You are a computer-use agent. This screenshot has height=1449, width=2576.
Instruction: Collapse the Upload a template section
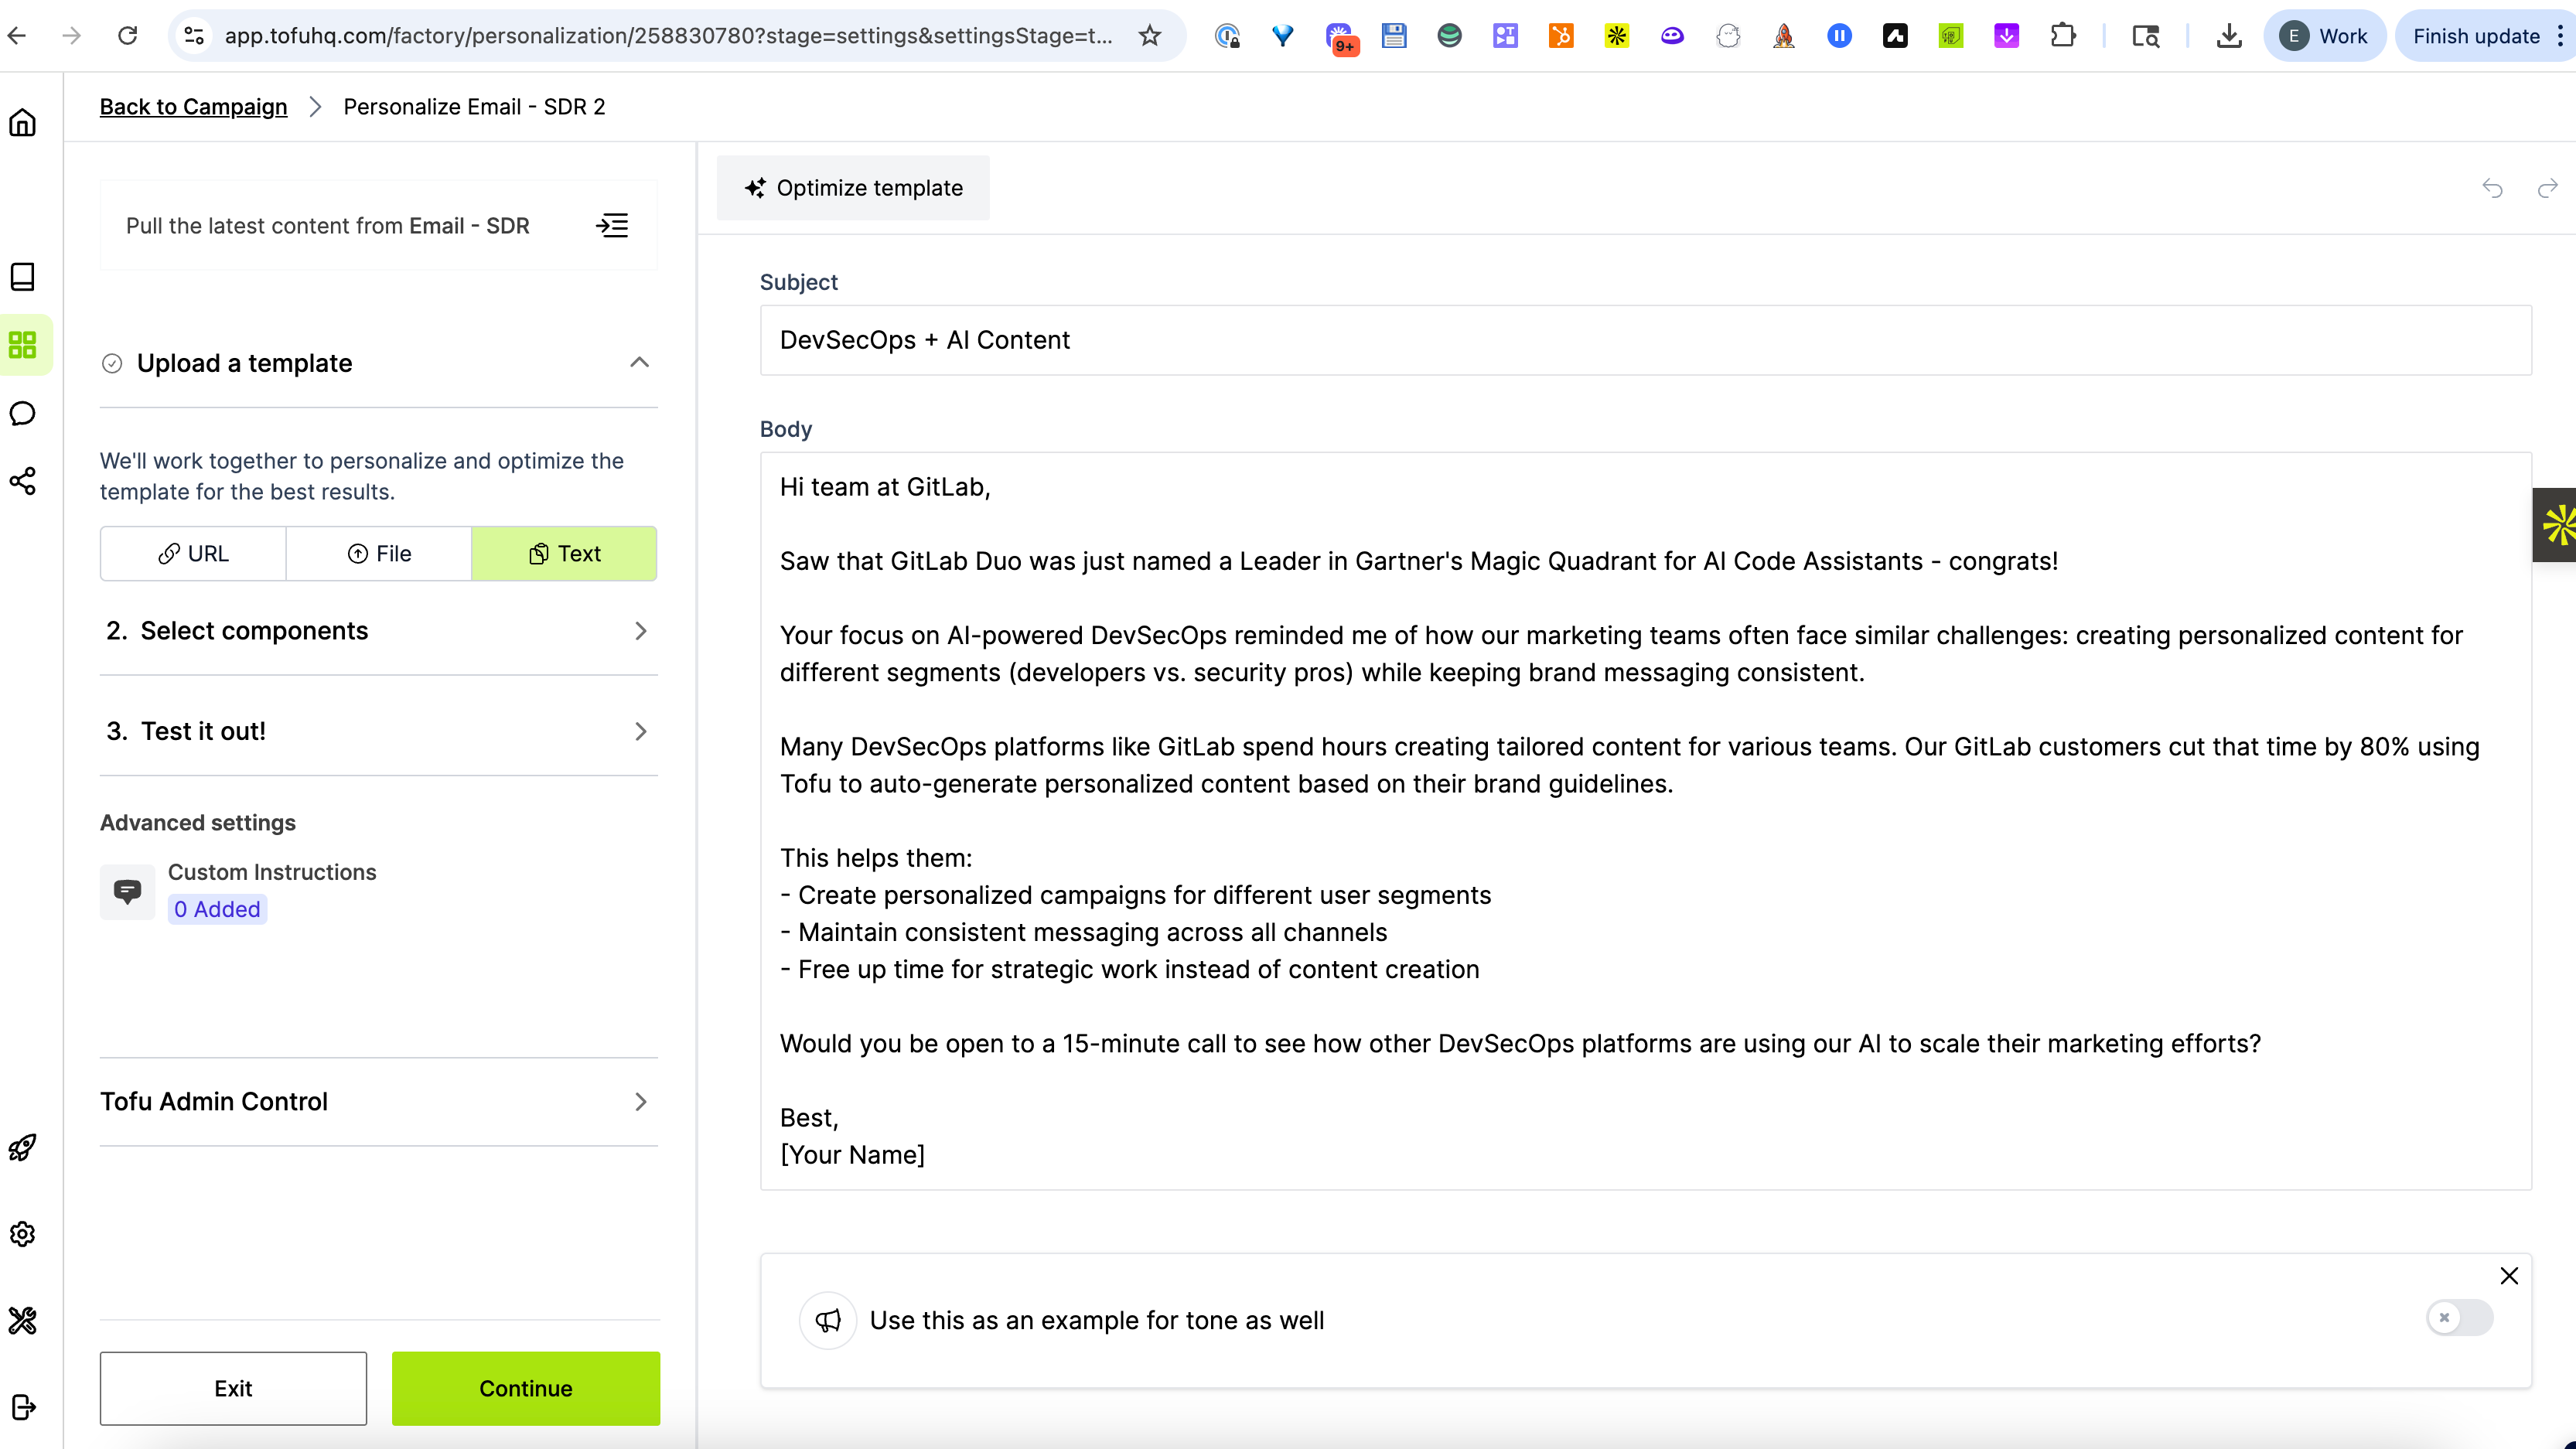639,363
